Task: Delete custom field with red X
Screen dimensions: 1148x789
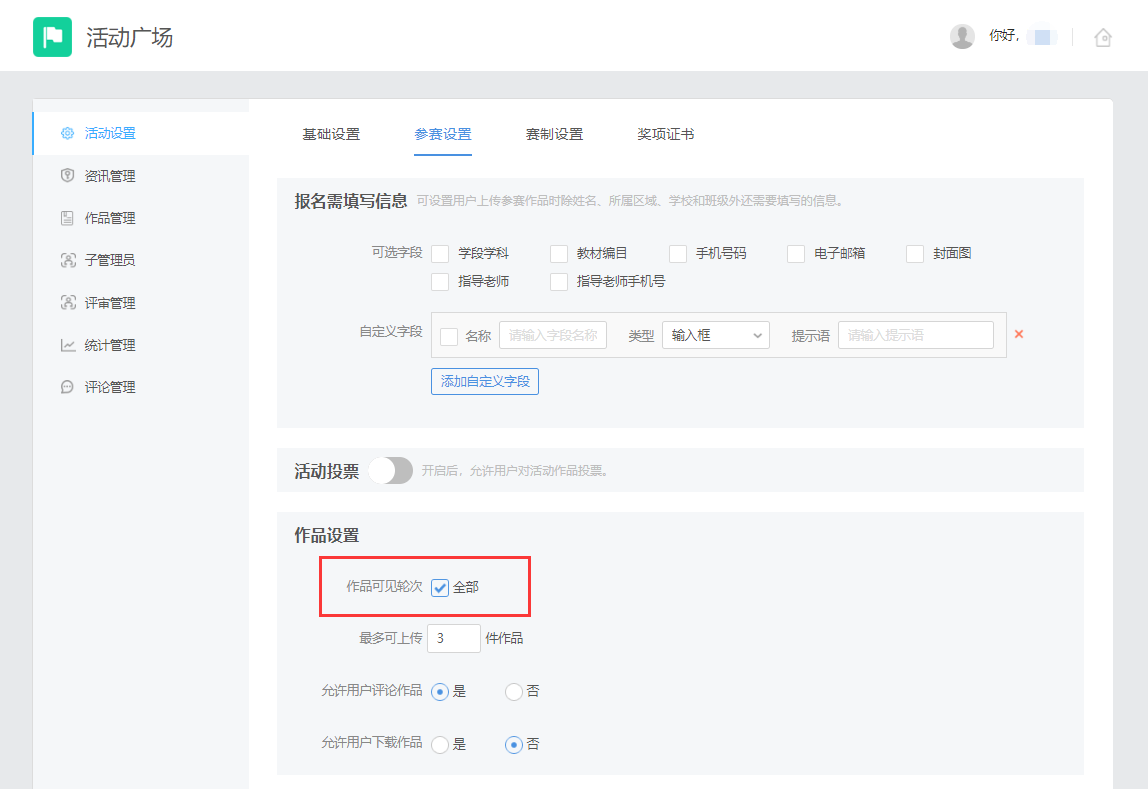Action: (1019, 334)
